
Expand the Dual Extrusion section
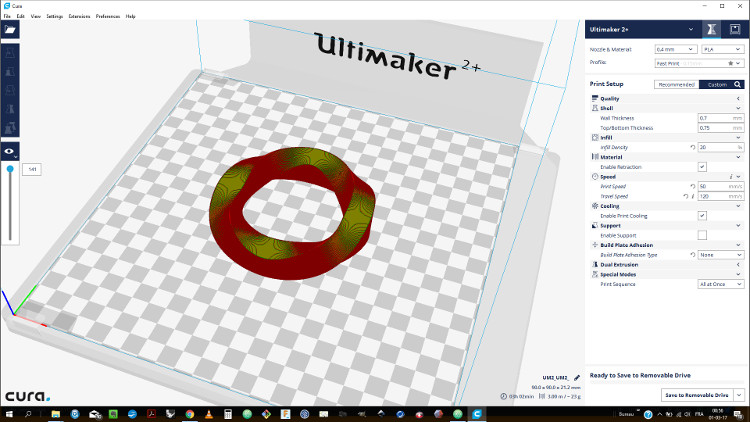pyautogui.click(x=666, y=265)
